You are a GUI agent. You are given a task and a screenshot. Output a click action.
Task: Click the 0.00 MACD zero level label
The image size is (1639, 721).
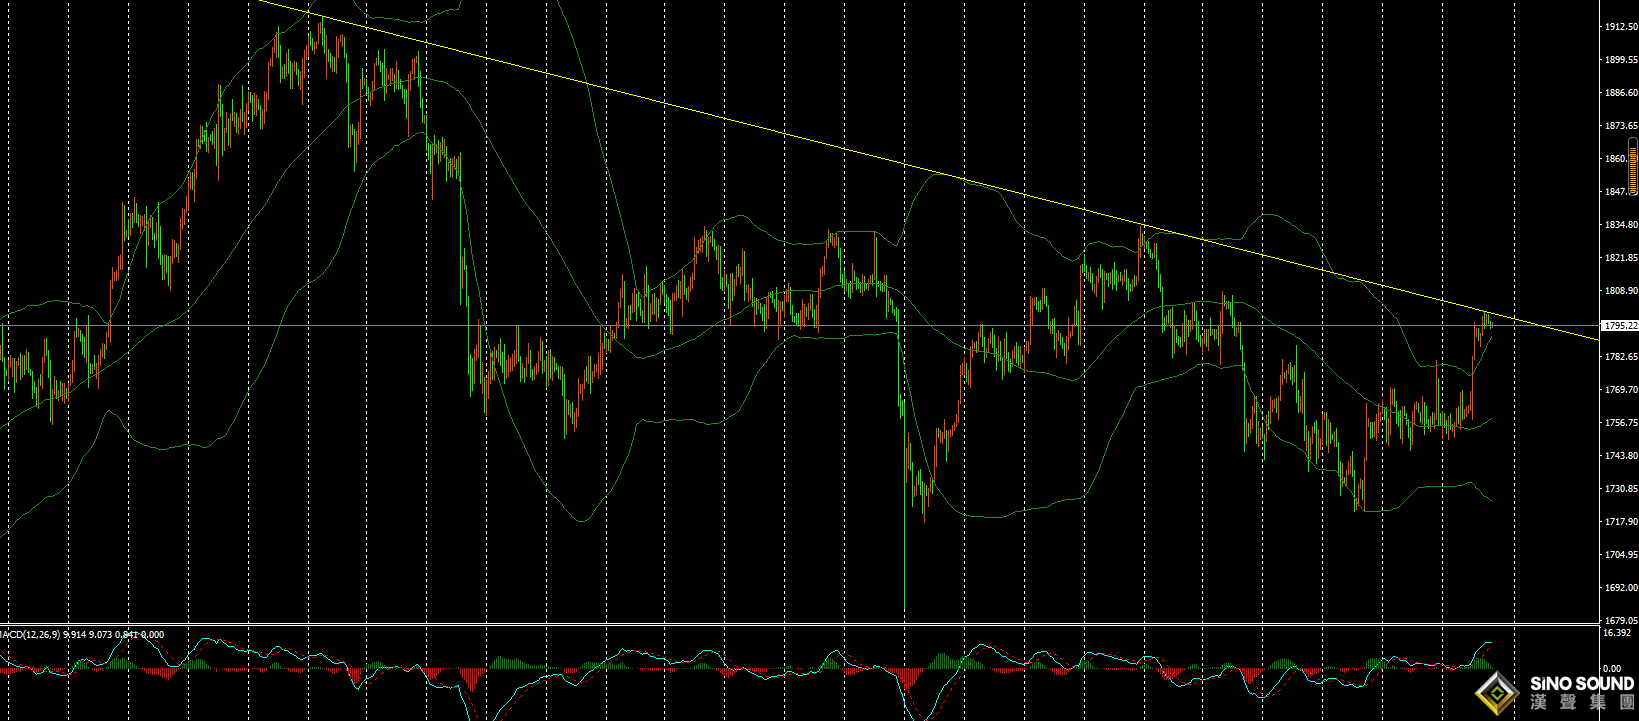click(1612, 668)
